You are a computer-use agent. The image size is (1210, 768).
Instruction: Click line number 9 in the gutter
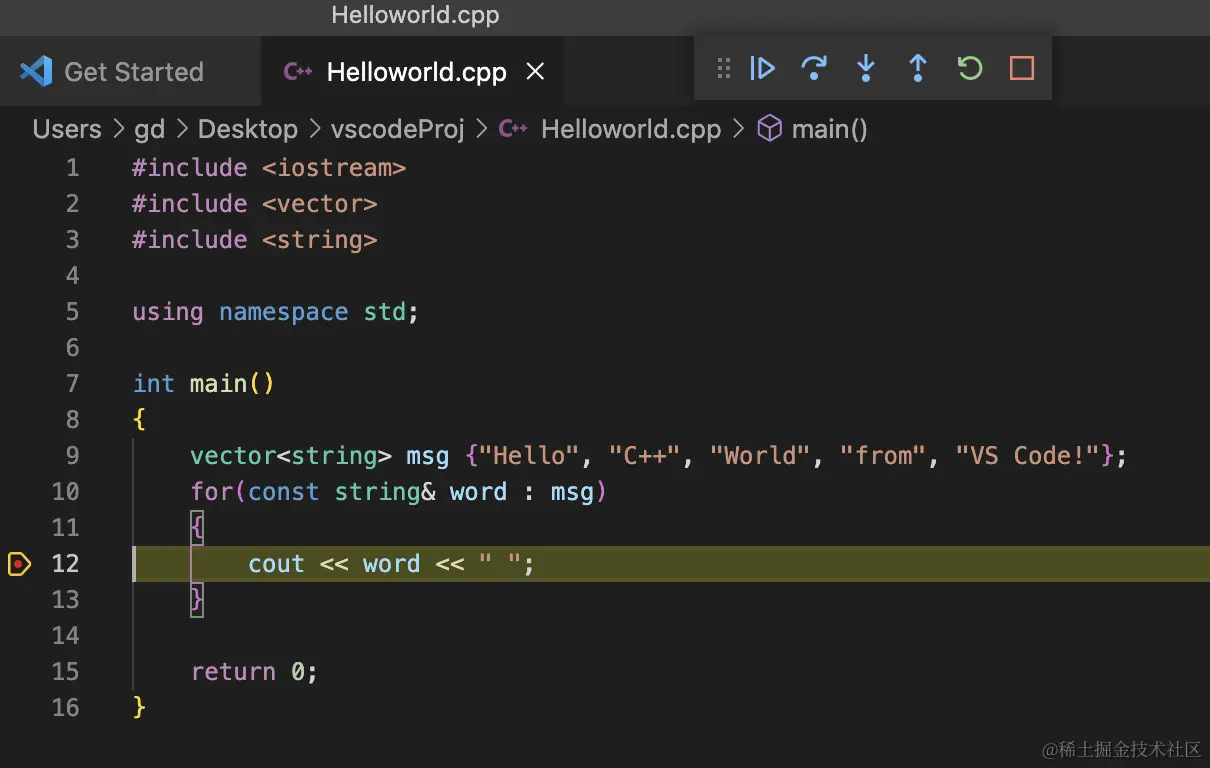click(x=72, y=456)
